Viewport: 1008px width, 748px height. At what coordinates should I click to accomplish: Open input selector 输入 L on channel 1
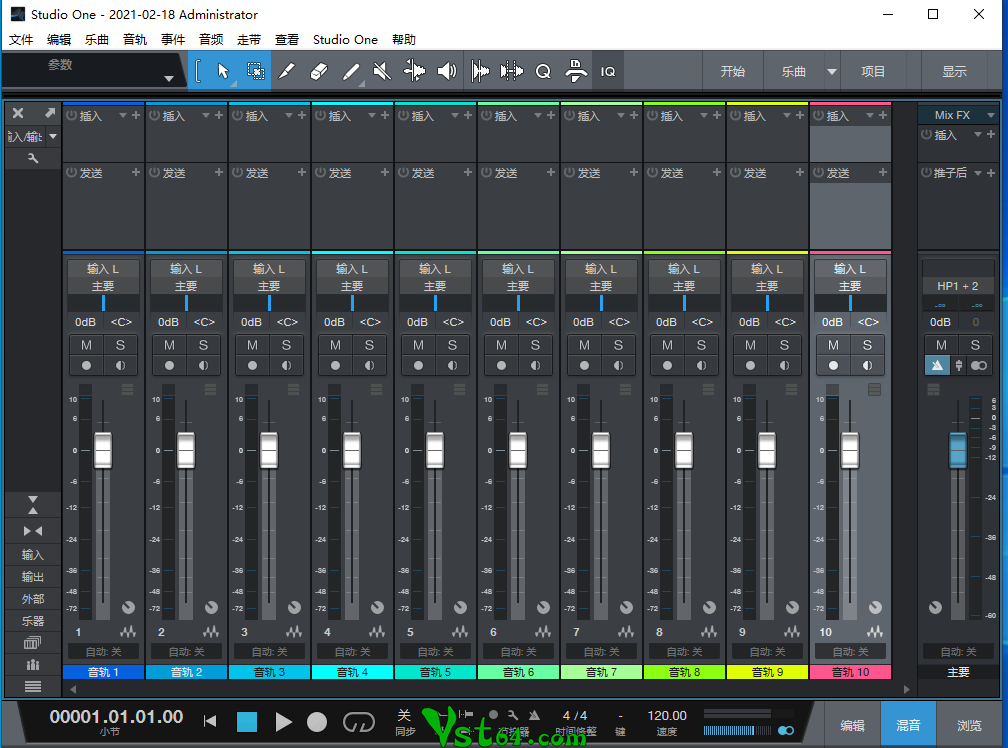click(103, 269)
